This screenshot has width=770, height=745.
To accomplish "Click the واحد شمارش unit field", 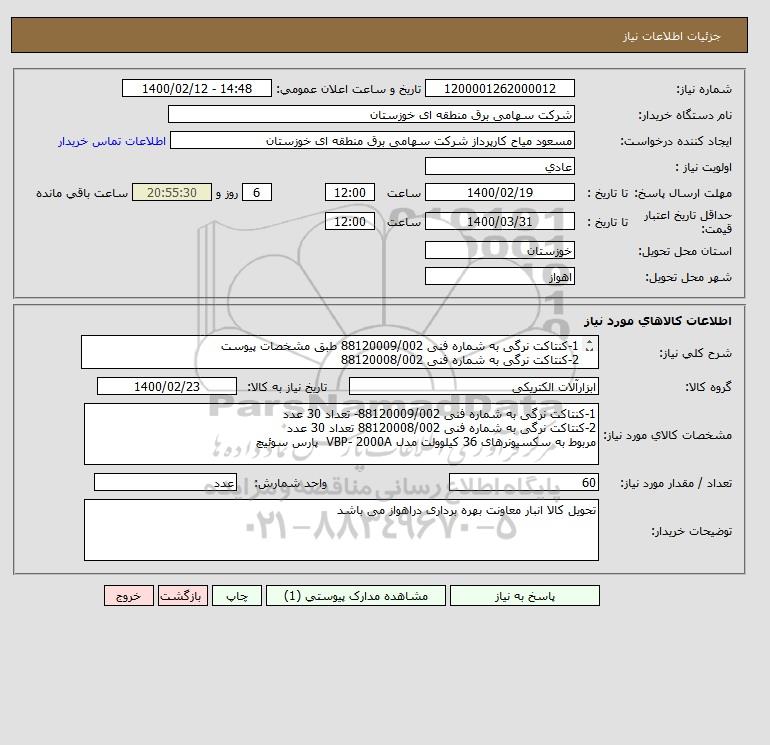I will point(165,482).
